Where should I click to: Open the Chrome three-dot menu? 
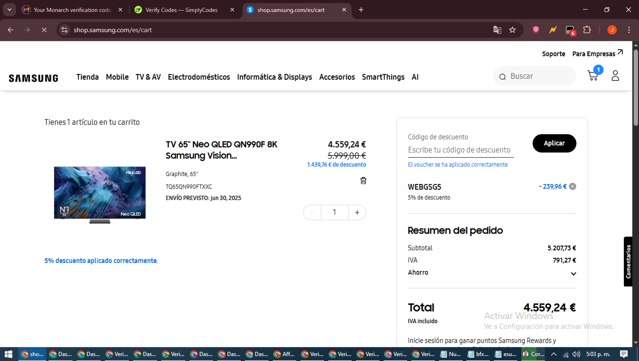629,30
